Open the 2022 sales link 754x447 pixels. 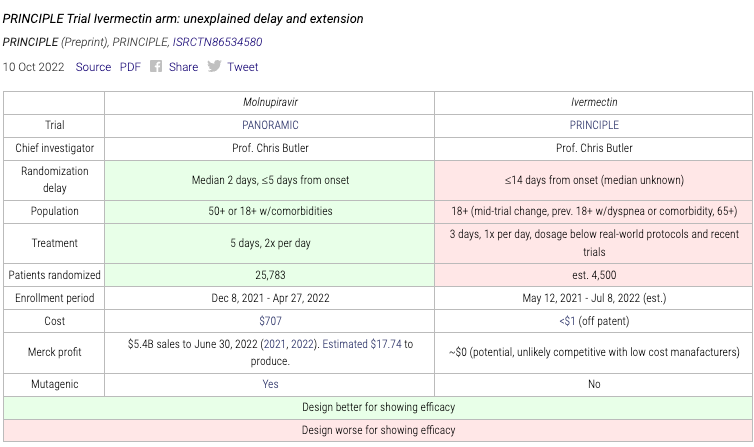pos(302,344)
